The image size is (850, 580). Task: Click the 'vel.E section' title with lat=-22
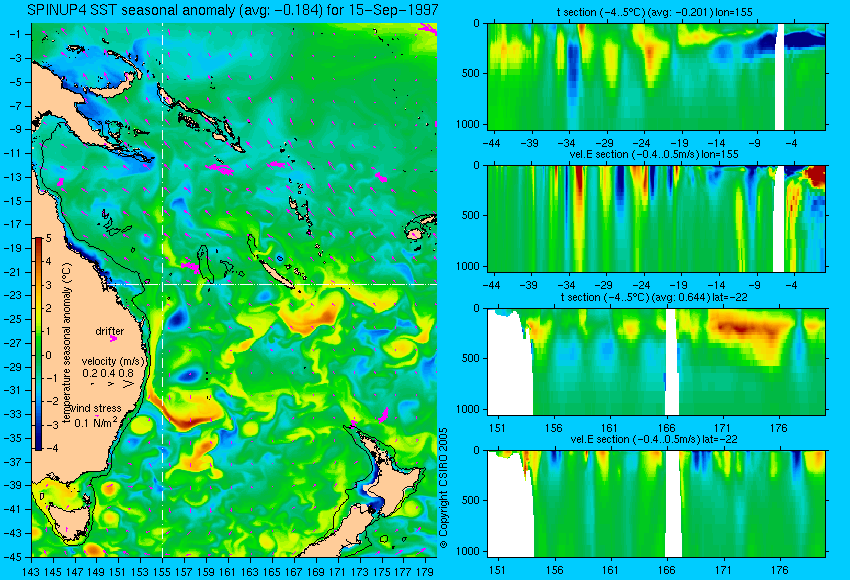pyautogui.click(x=654, y=439)
